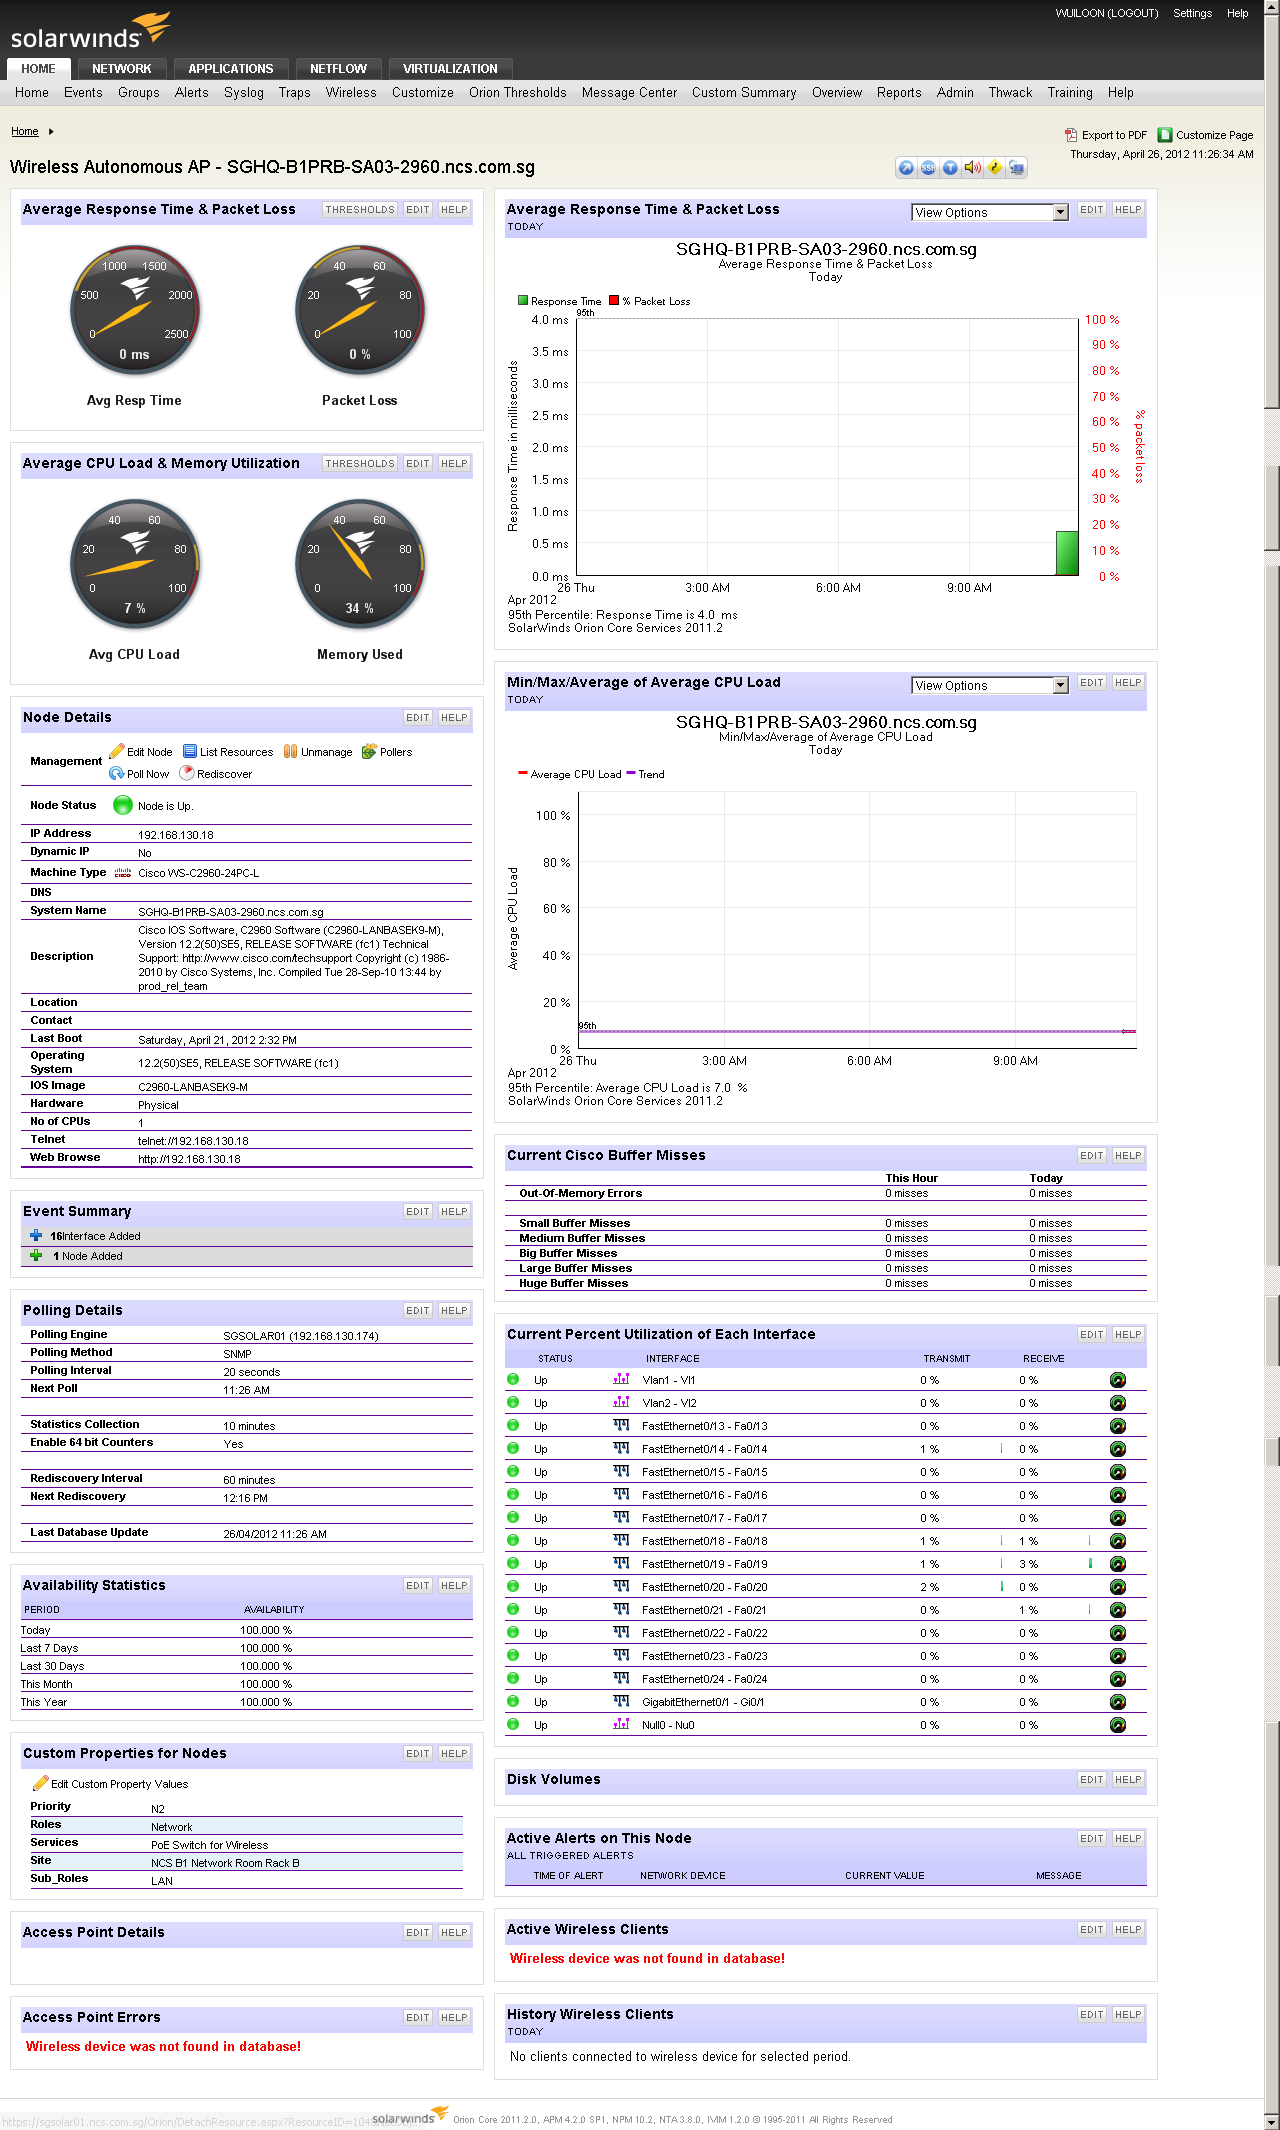Switch to the VIRTUALIZATION tab
1280x2130 pixels.
(450, 69)
